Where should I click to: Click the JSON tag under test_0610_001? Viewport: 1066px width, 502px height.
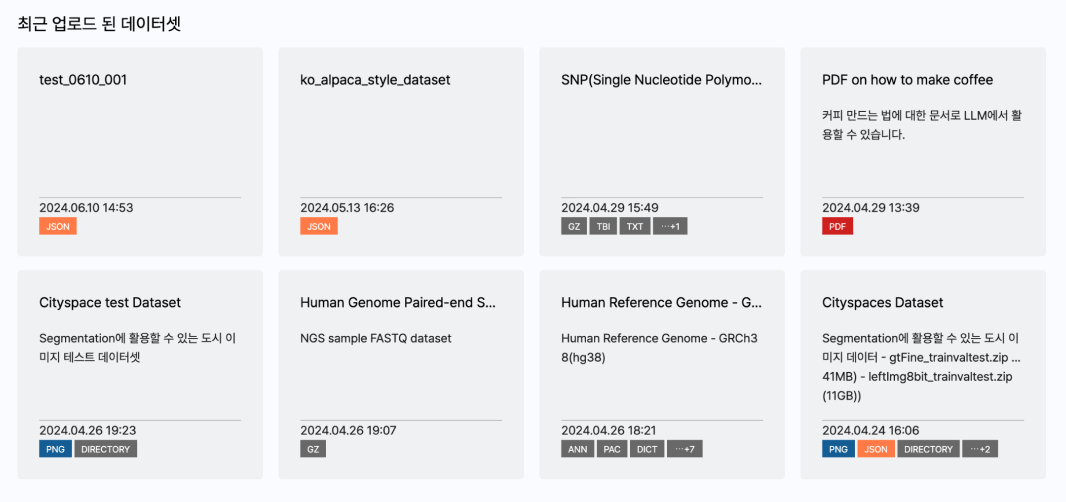(58, 227)
